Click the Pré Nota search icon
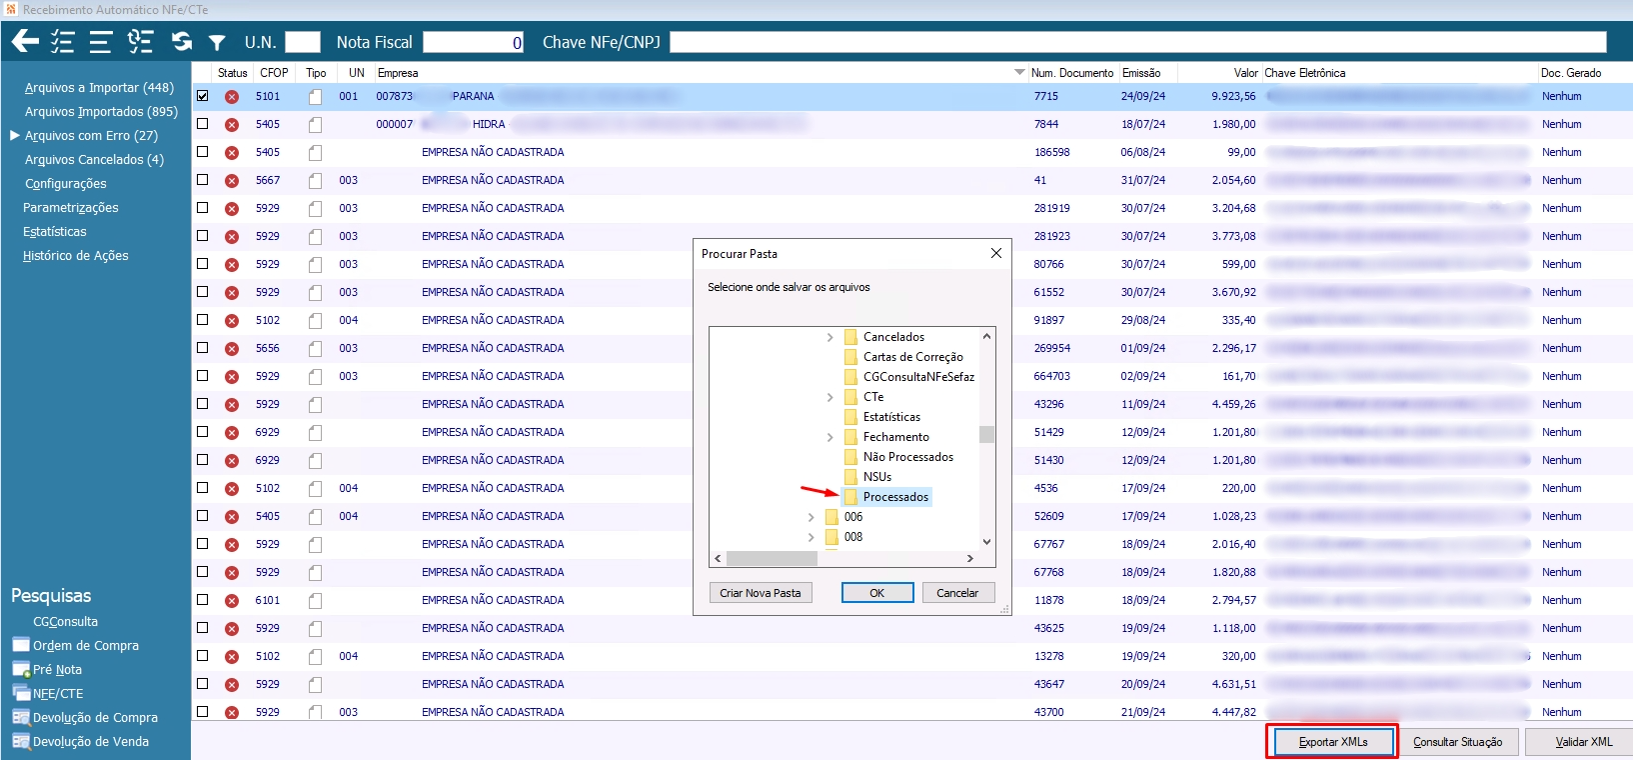 tap(21, 669)
